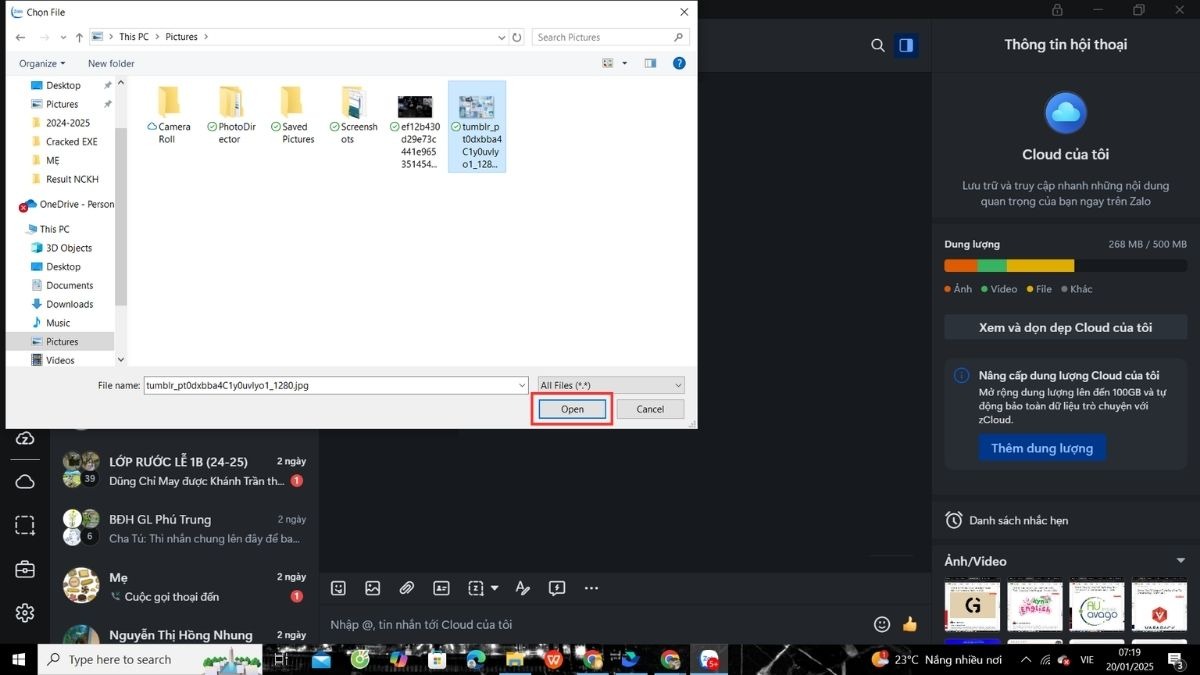This screenshot has height=675, width=1200.
Task: Open the text formatting icon in chat toolbar
Action: coord(522,588)
